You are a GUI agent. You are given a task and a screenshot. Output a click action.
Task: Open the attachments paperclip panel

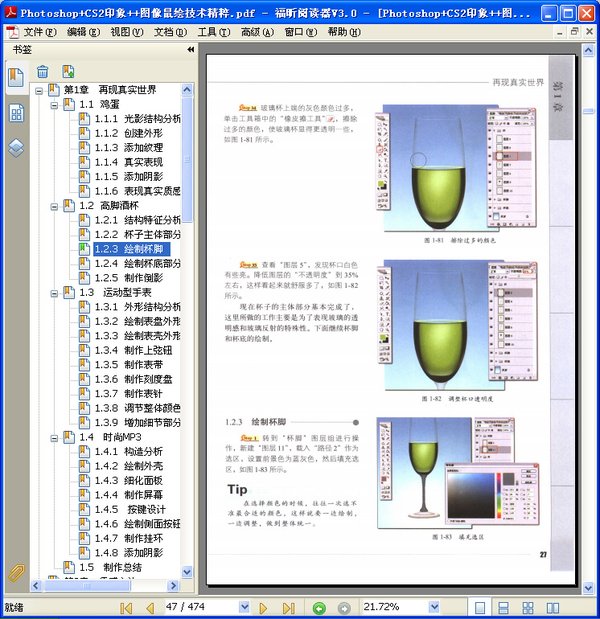pos(17,573)
